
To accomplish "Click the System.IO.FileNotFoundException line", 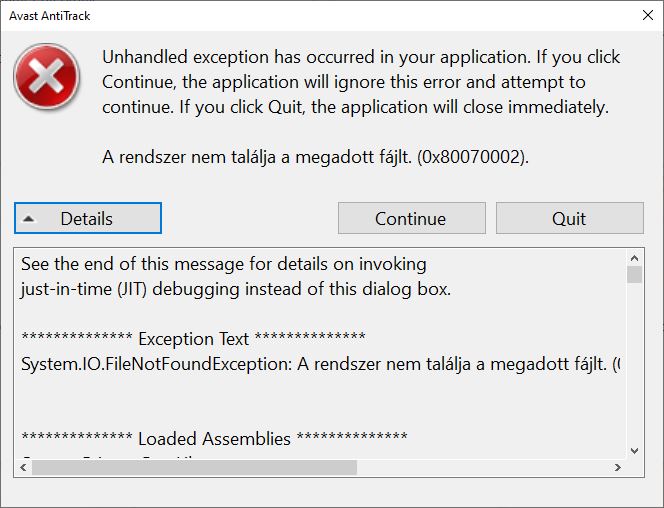I will point(321,364).
